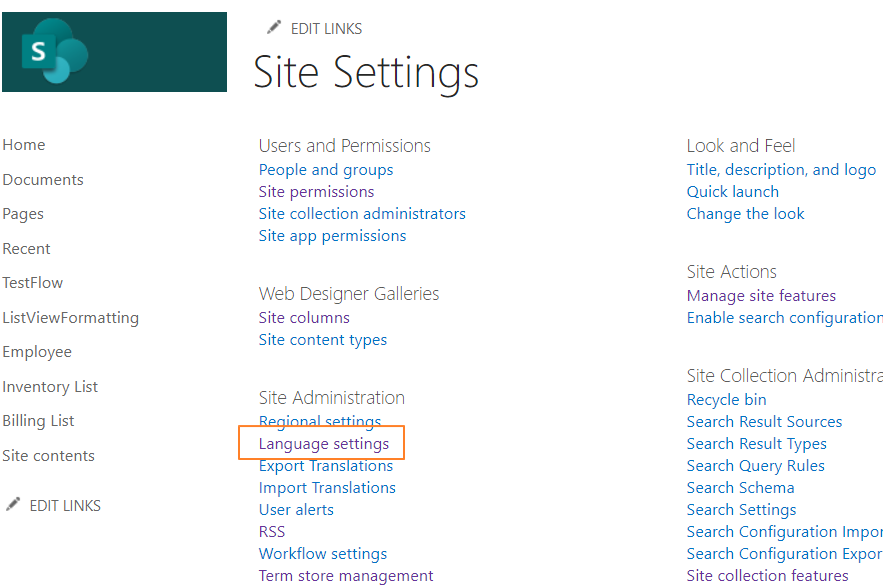Open Site permissions settings
This screenshot has width=883, height=588.
click(x=316, y=191)
